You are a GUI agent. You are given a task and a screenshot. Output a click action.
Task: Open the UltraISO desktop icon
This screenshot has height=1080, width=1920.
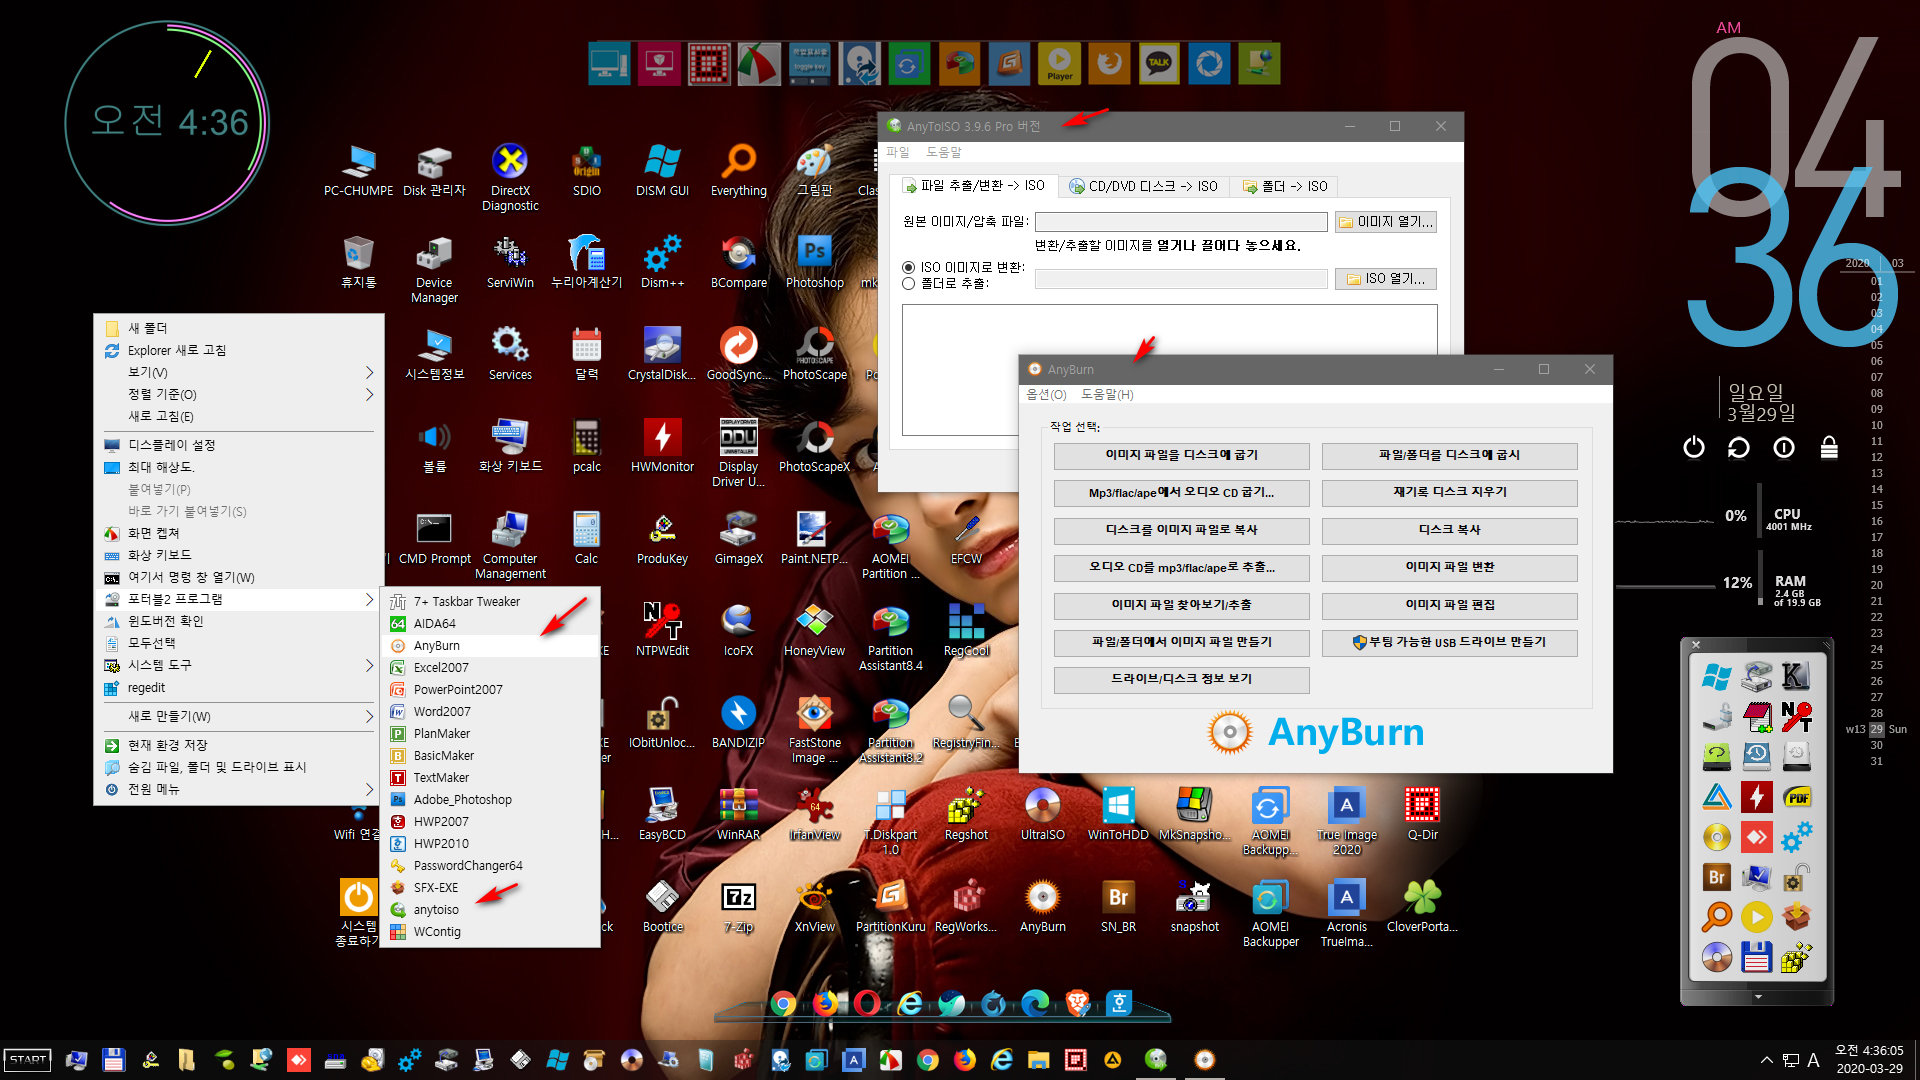point(1042,814)
